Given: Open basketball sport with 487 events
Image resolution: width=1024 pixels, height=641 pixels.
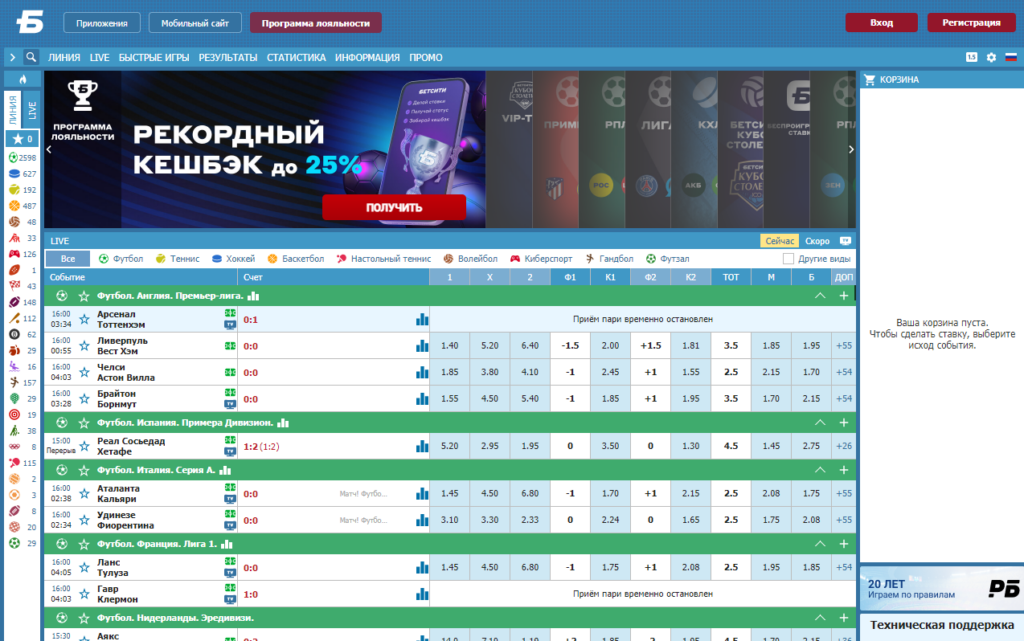Looking at the screenshot, I should [22, 206].
